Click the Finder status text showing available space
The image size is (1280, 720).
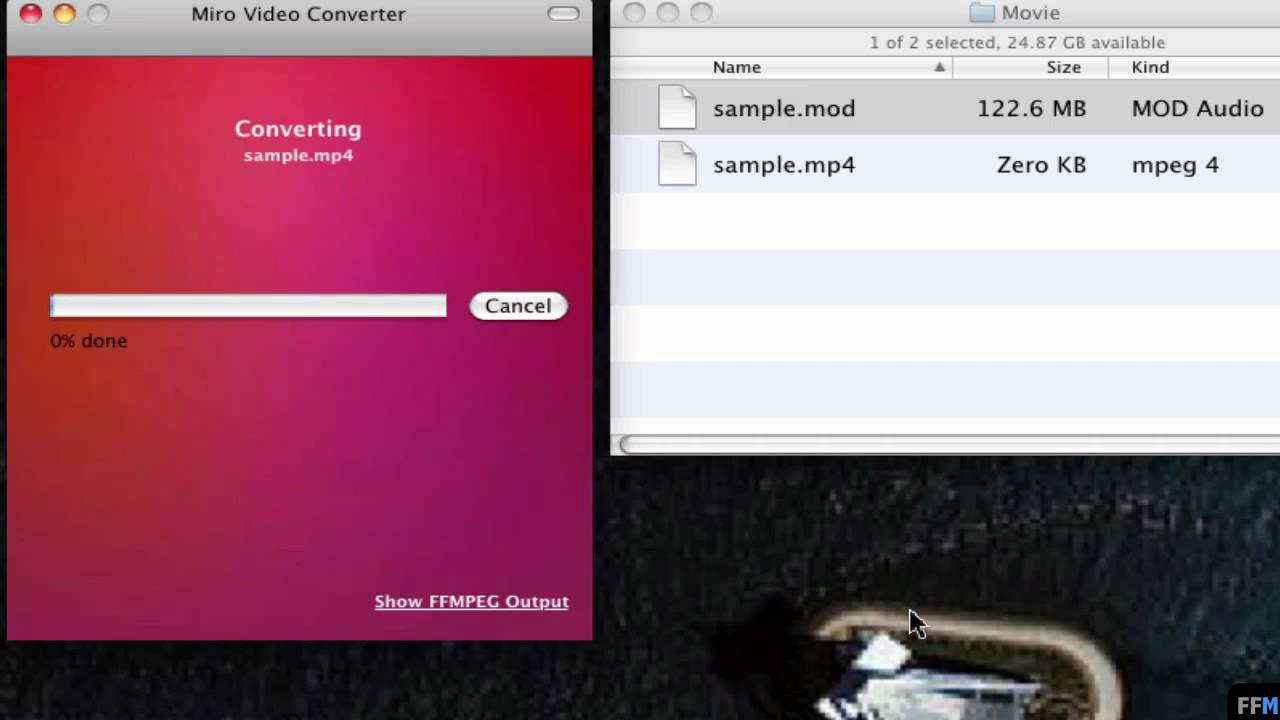(1017, 43)
